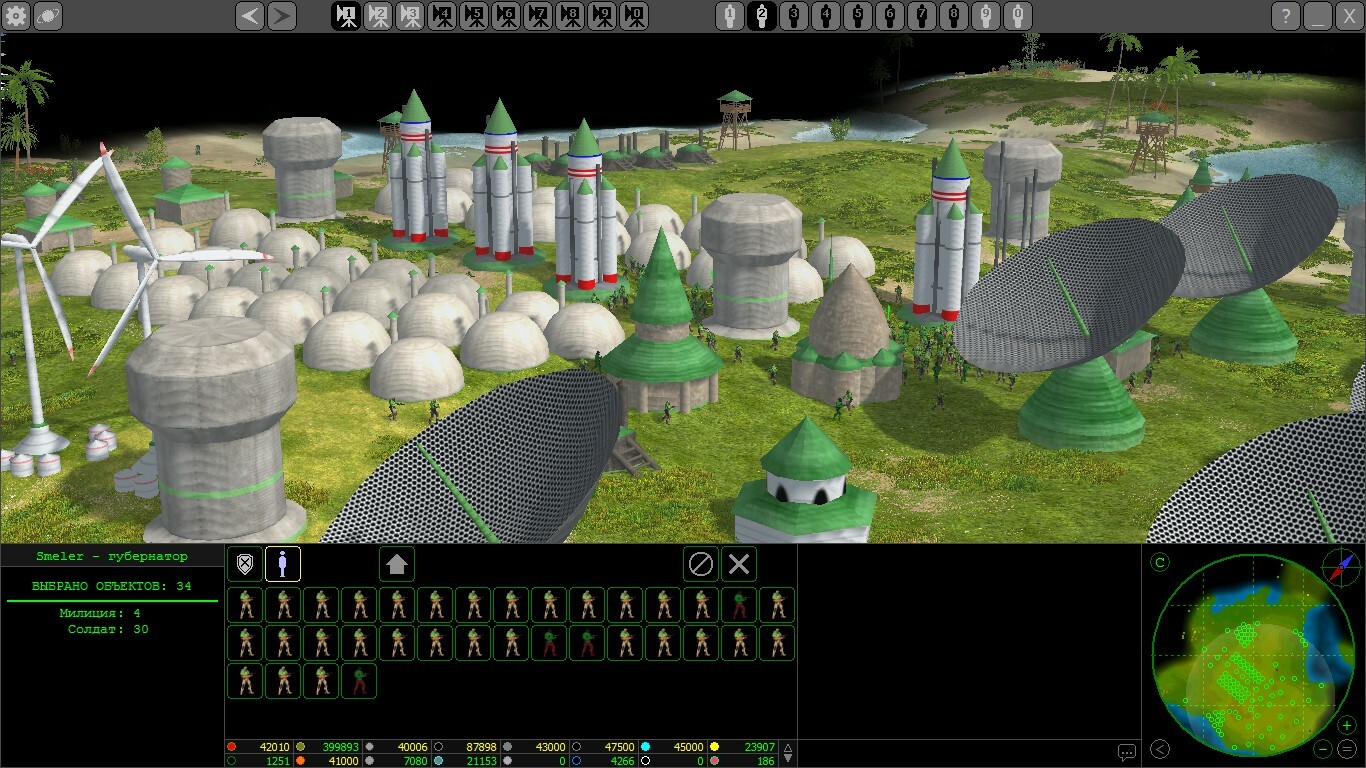
Task: Select first soldier in selection grid
Action: click(245, 605)
